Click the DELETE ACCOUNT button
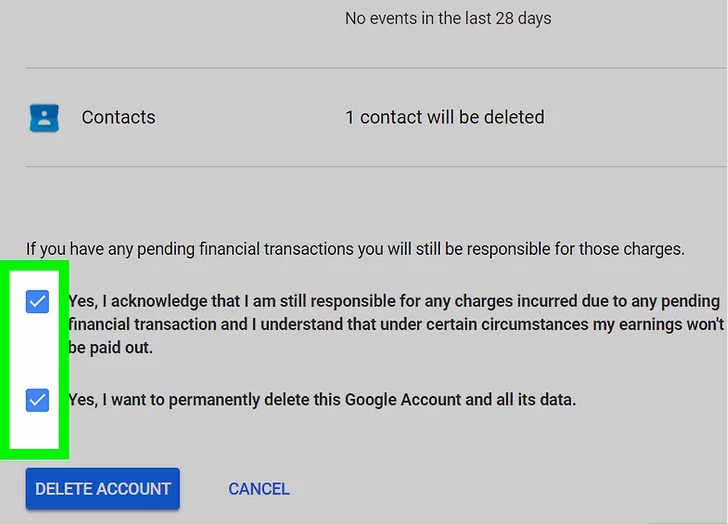This screenshot has width=728, height=524. click(103, 489)
